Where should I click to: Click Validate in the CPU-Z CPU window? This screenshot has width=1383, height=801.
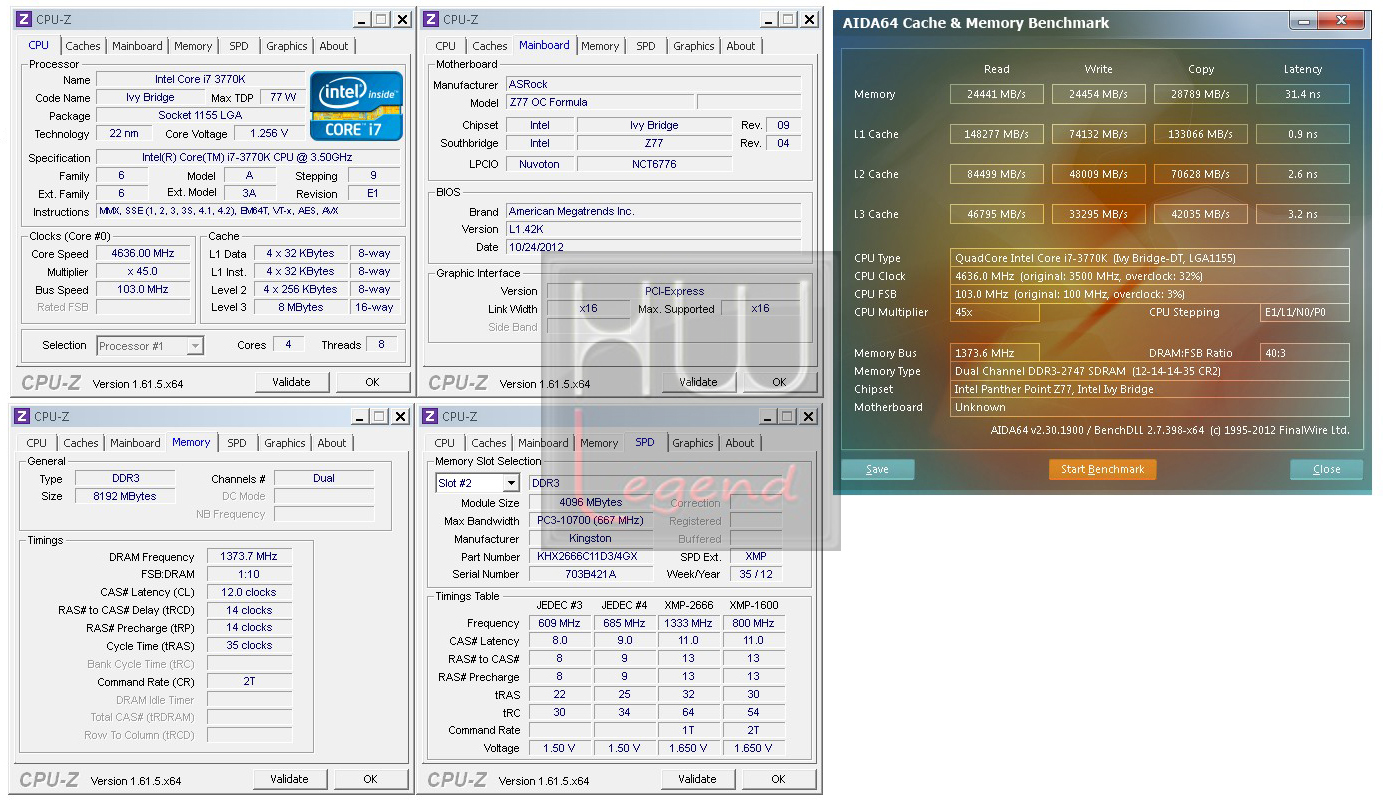pos(291,382)
